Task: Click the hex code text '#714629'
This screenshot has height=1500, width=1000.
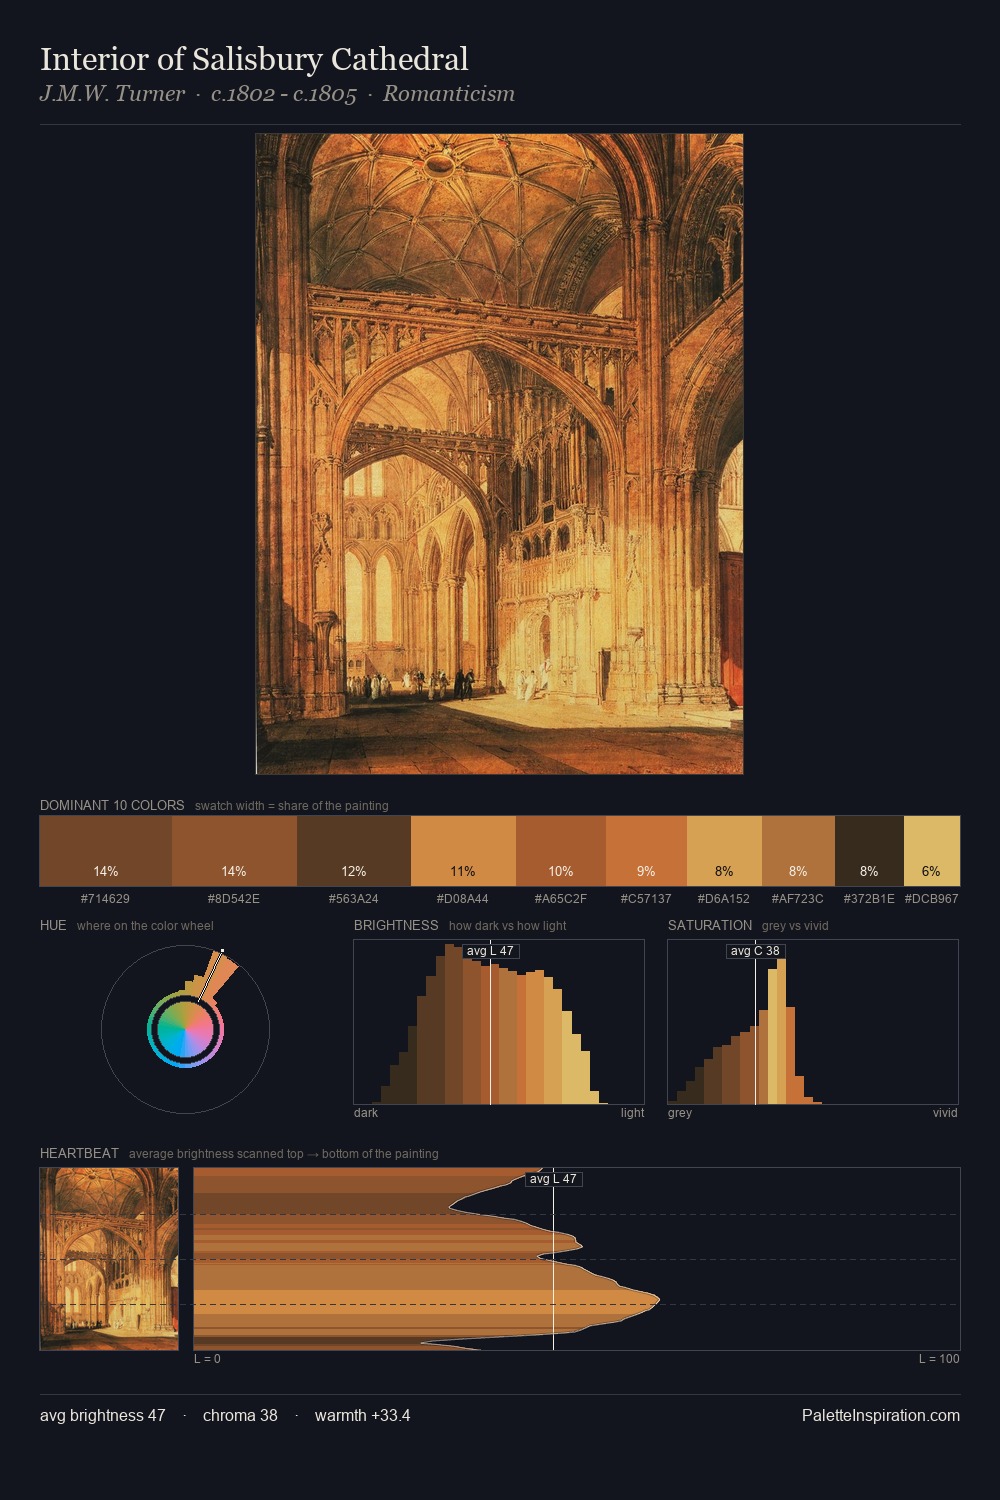Action: coord(105,899)
